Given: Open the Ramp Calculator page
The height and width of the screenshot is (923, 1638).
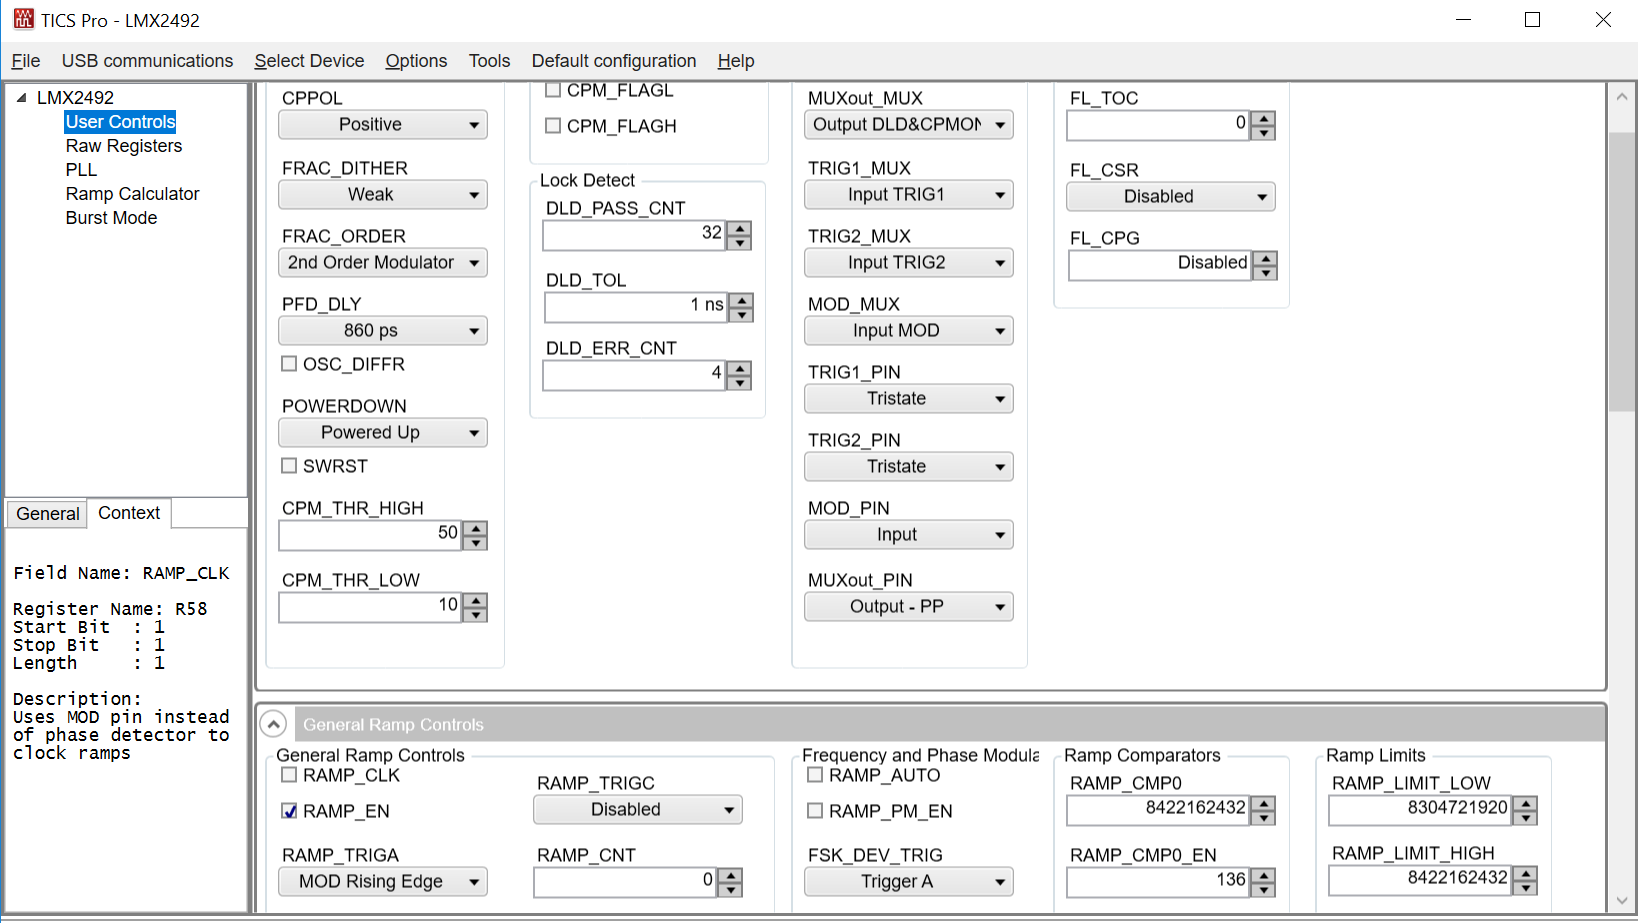Looking at the screenshot, I should 132,194.
